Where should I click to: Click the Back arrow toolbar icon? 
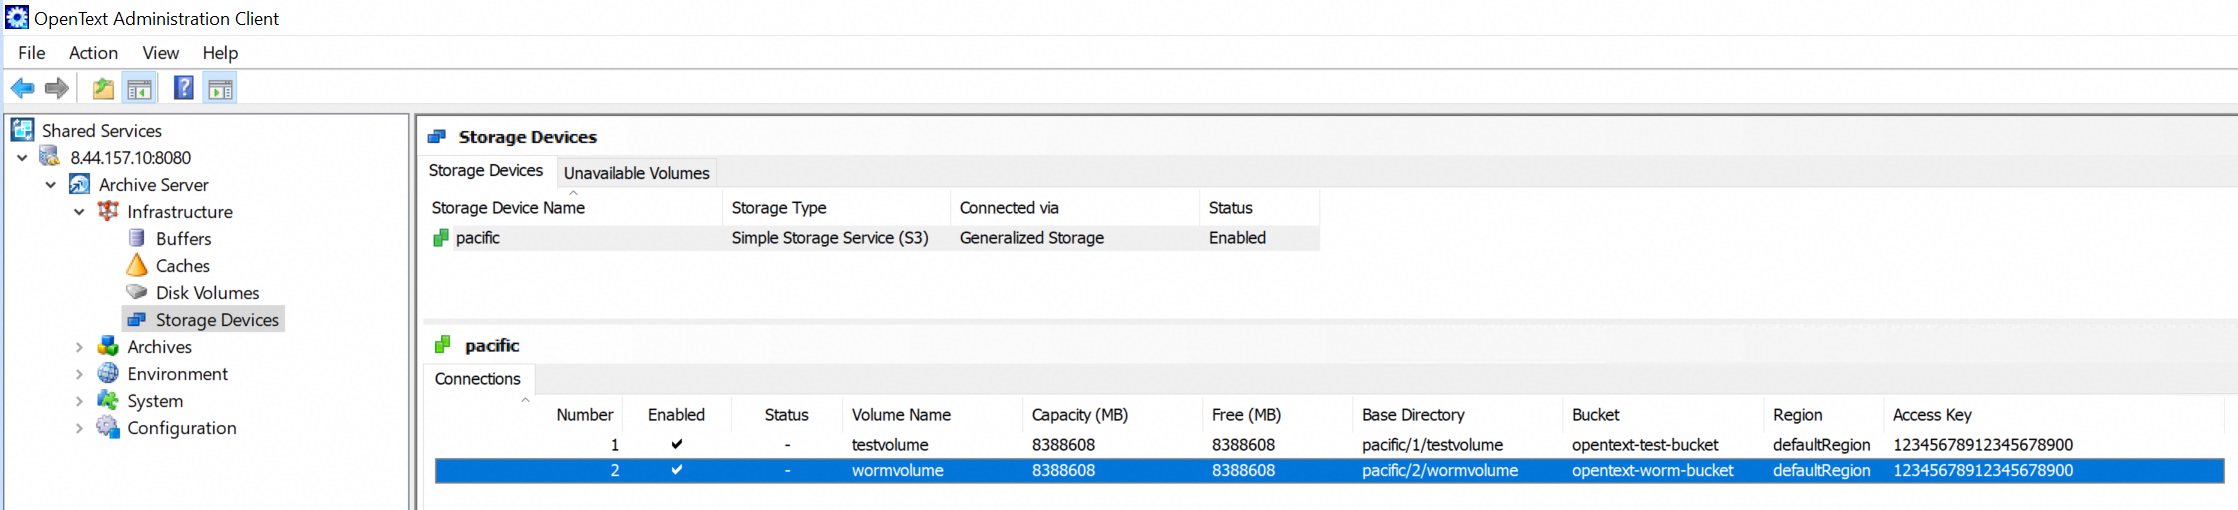pyautogui.click(x=22, y=89)
